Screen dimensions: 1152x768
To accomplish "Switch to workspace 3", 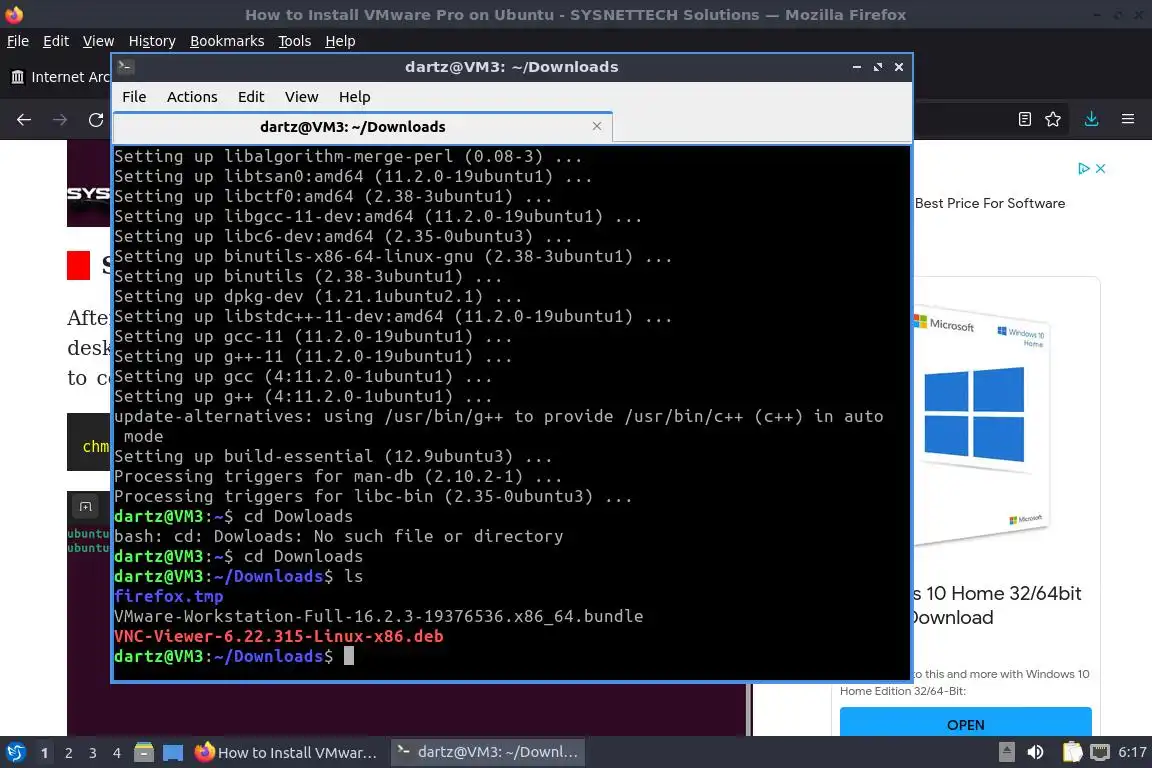I will click(x=93, y=753).
